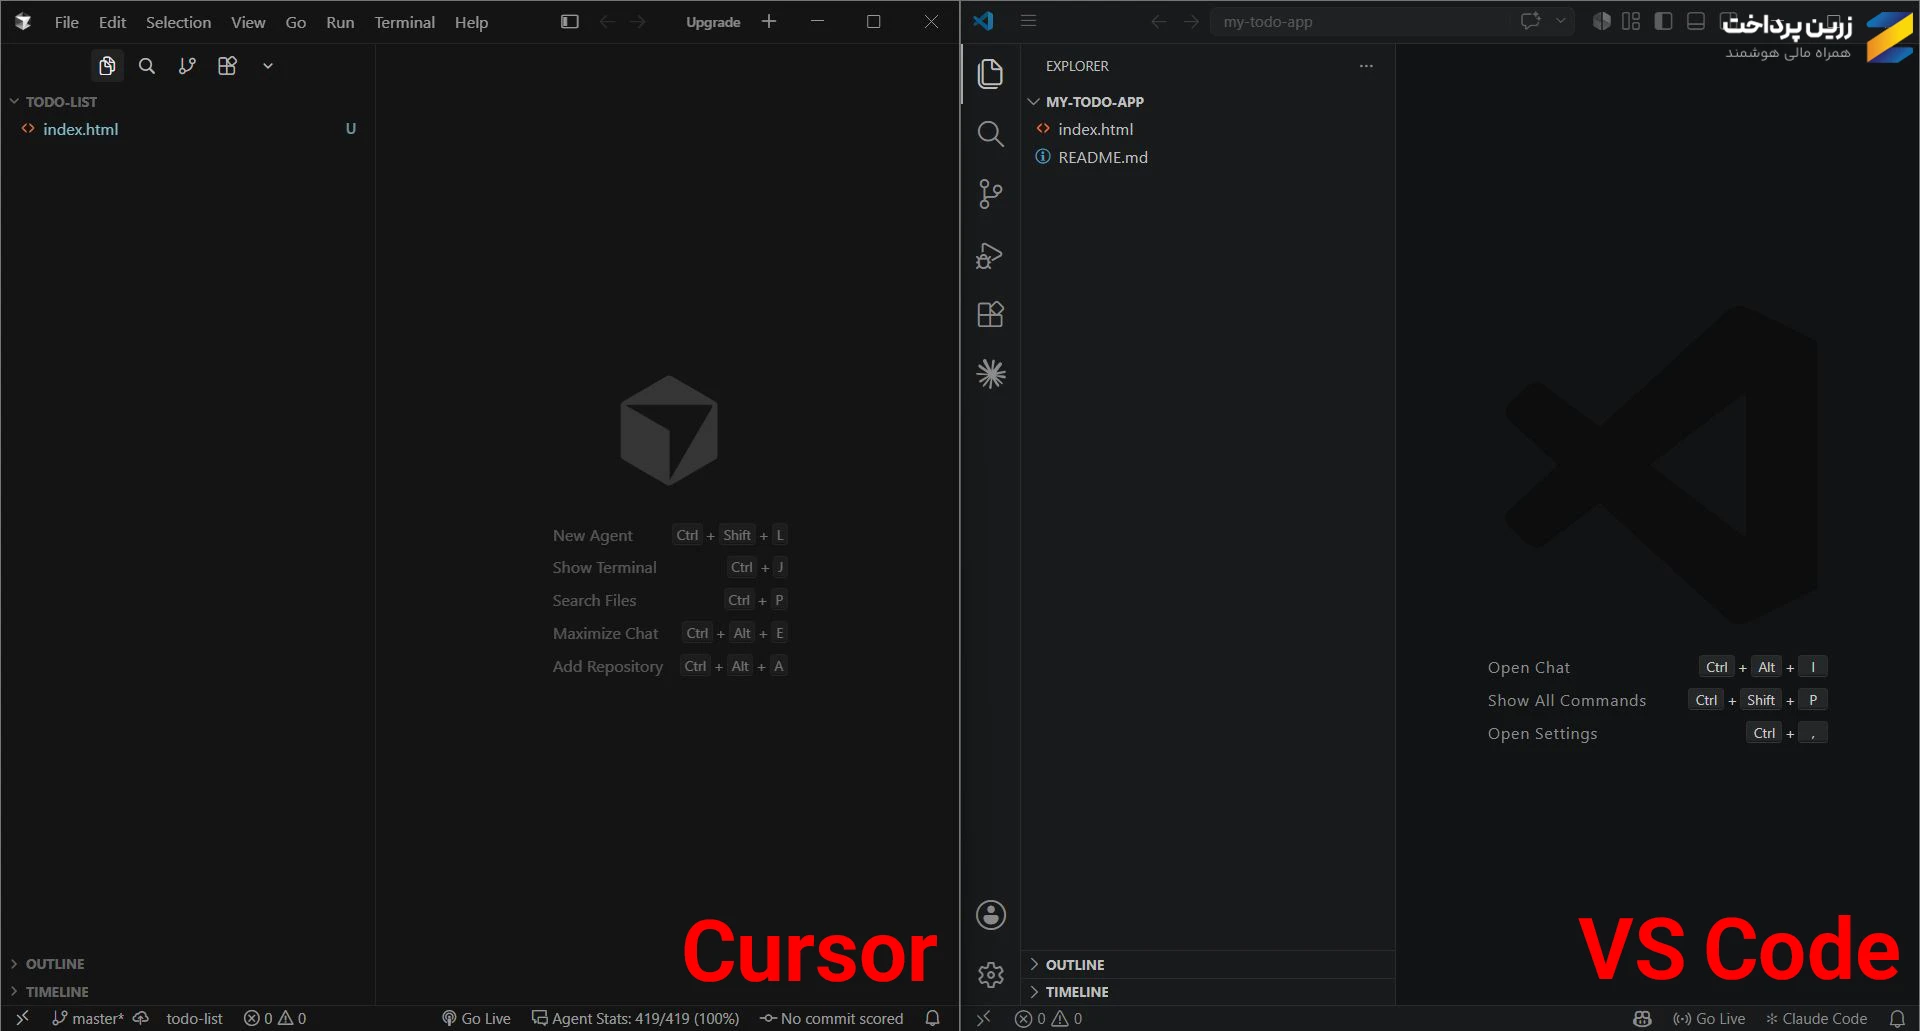Click Go Live in VS Code status bar
The image size is (1920, 1031).
click(x=1709, y=1018)
